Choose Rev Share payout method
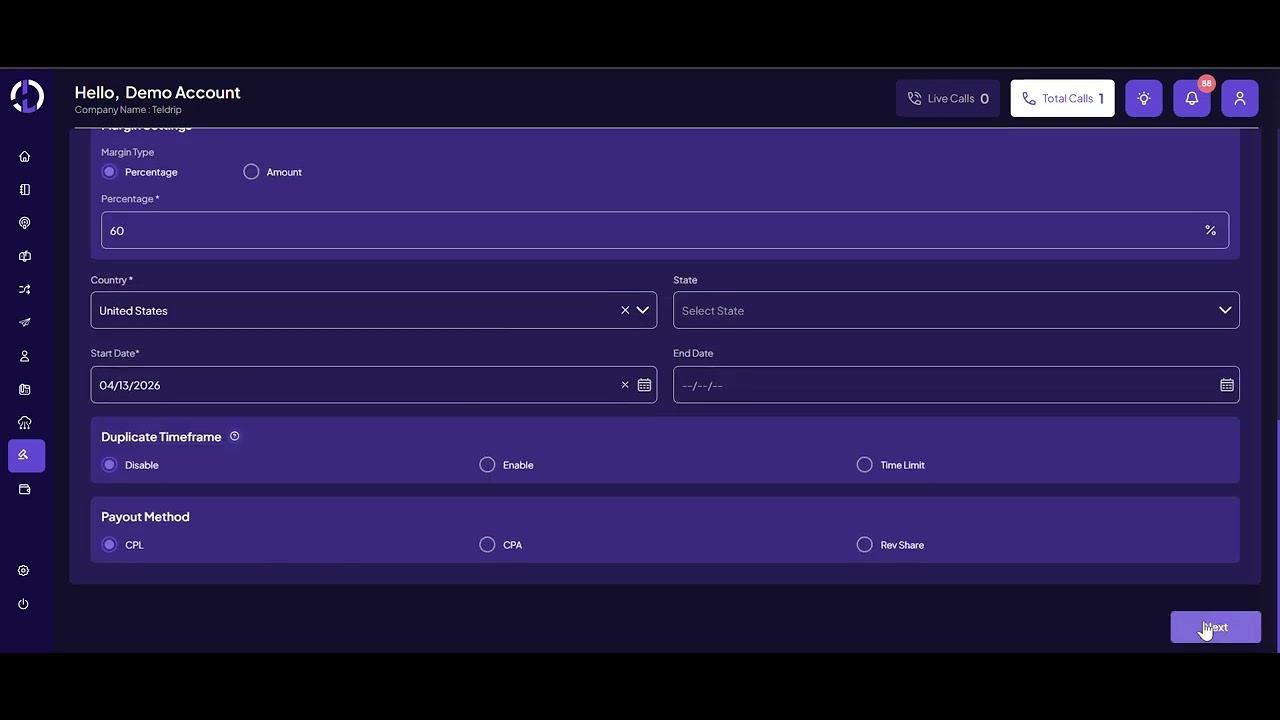 (865, 545)
